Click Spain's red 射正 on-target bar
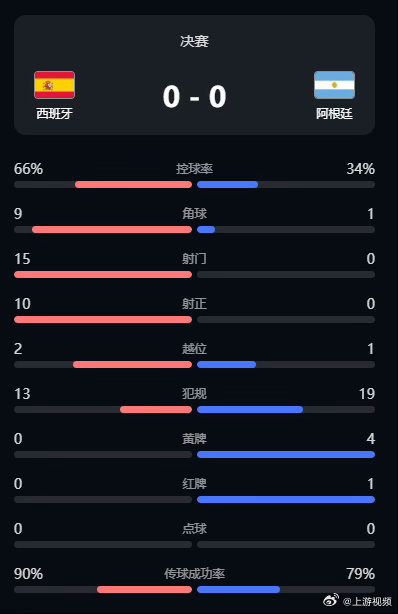Image resolution: width=398 pixels, height=614 pixels. [103, 320]
